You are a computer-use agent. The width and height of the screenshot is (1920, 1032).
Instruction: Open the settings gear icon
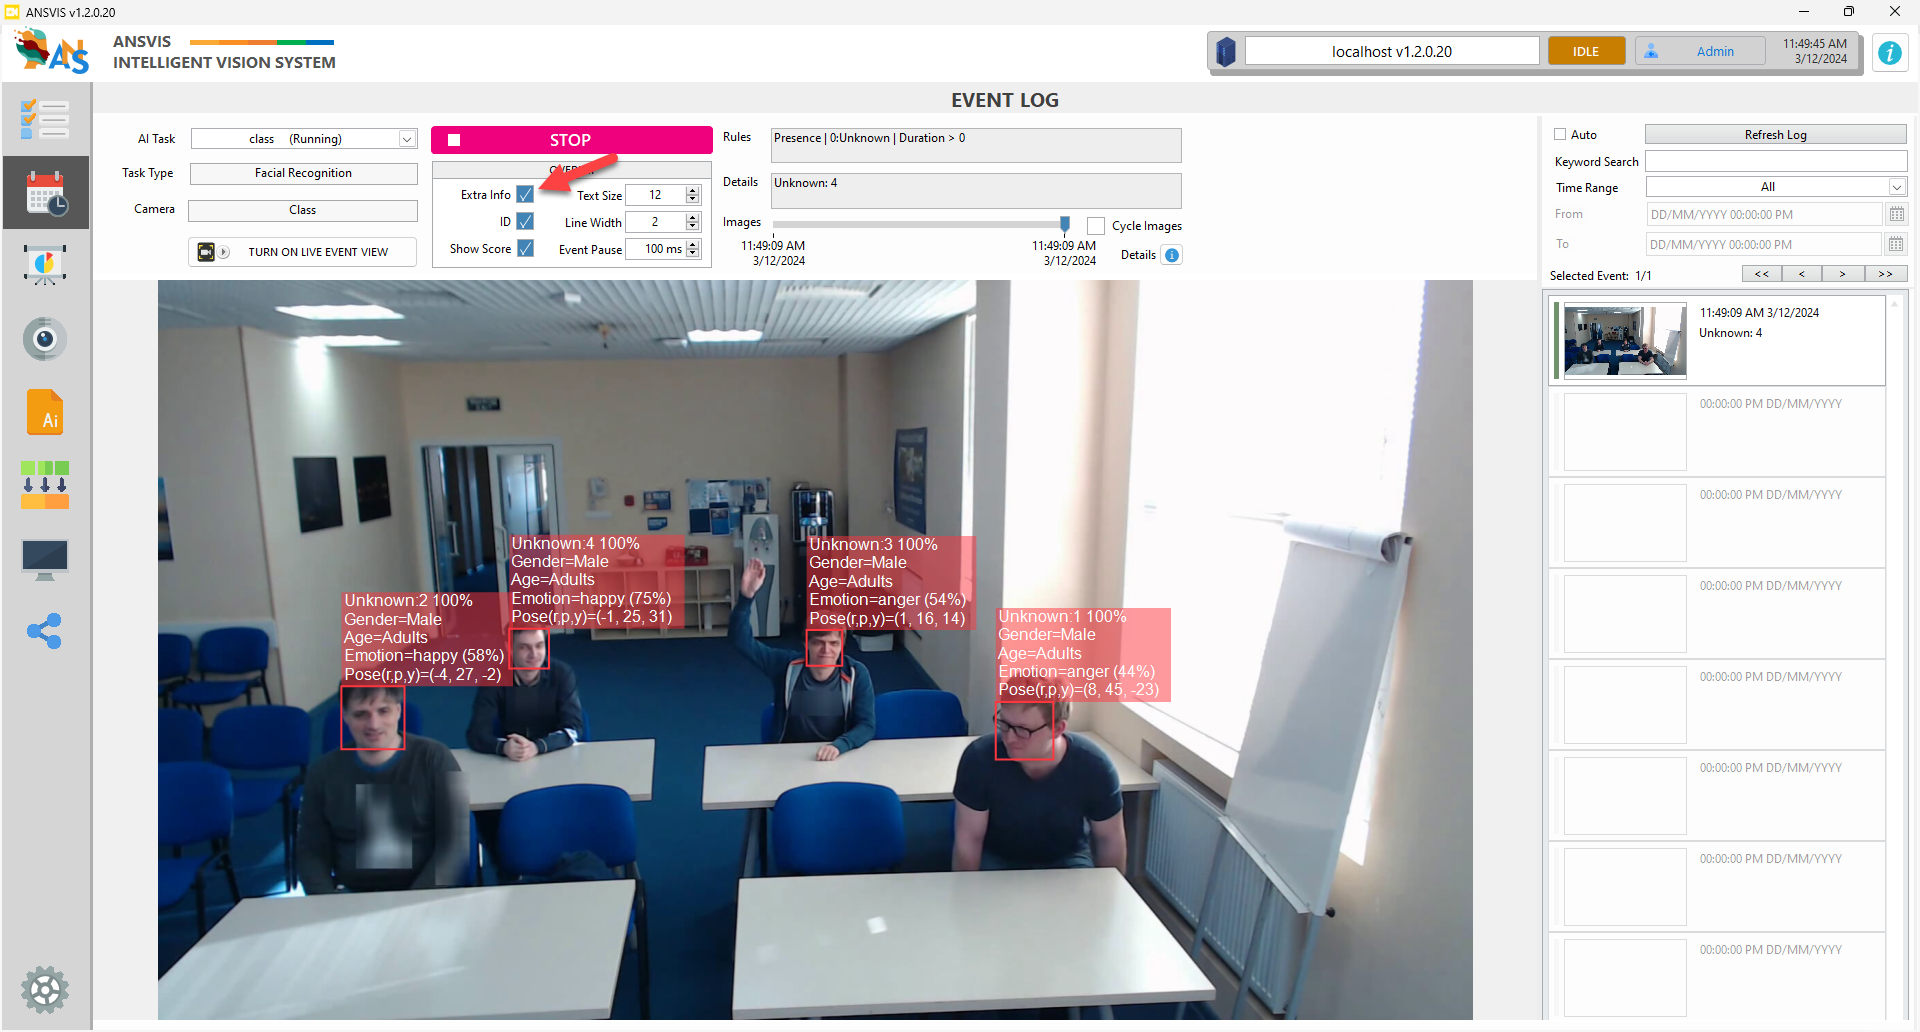[45, 990]
